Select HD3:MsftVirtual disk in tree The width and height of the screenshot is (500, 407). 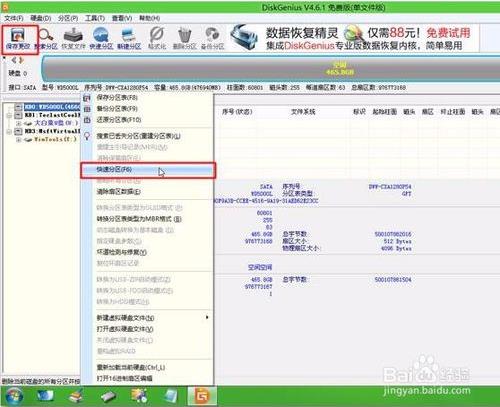point(52,131)
